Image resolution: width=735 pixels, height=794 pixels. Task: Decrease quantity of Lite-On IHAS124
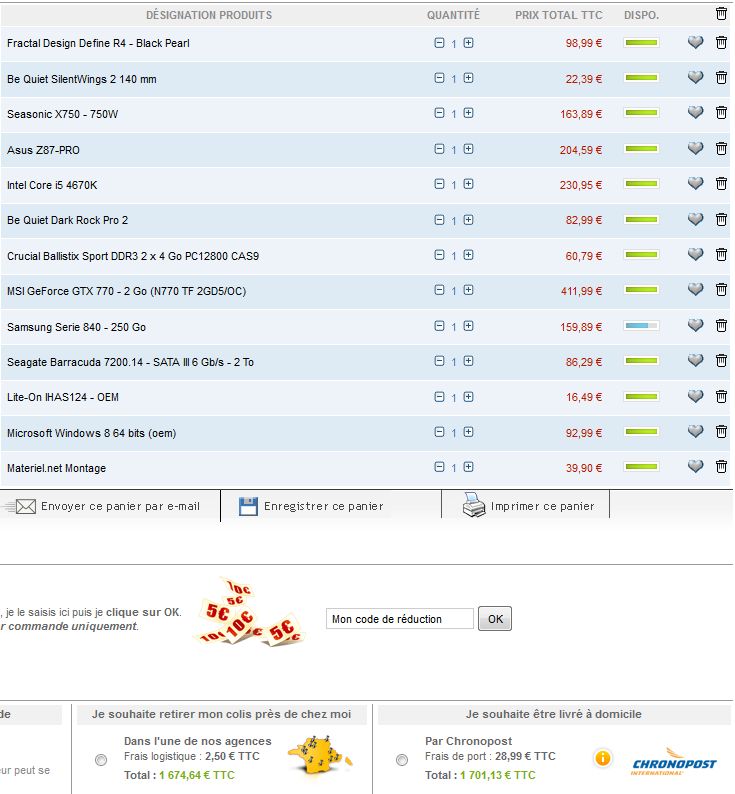[x=439, y=396]
